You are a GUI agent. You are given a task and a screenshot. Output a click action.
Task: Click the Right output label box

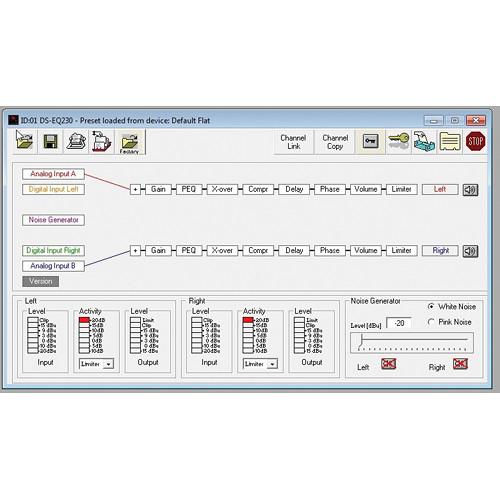(440, 250)
